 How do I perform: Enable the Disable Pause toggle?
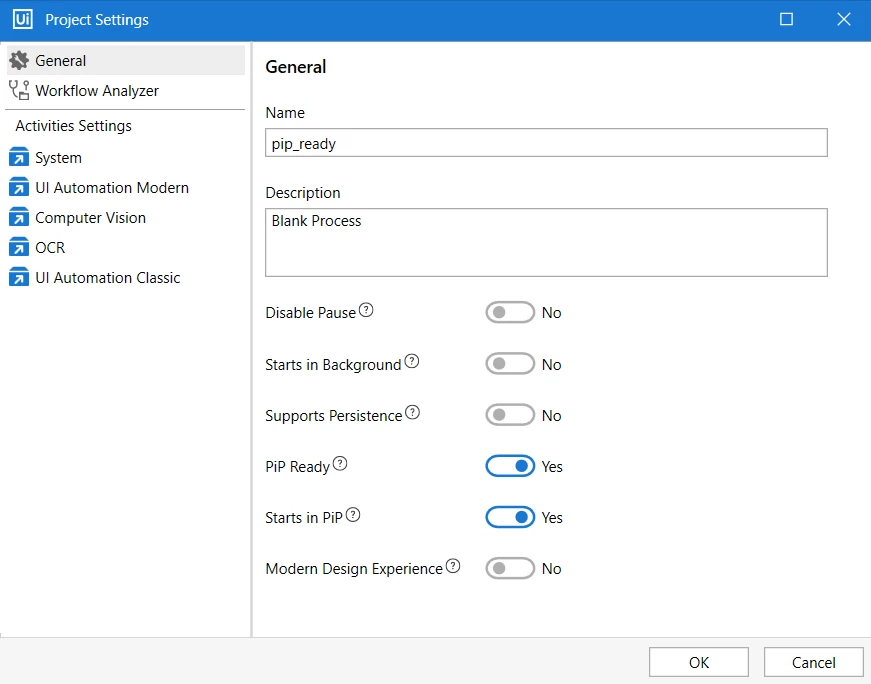[x=510, y=312]
